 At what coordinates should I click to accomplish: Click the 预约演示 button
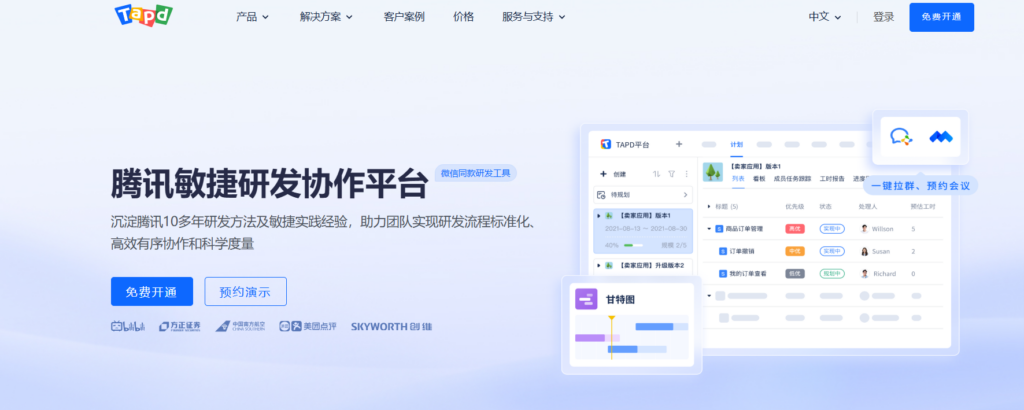pos(245,292)
